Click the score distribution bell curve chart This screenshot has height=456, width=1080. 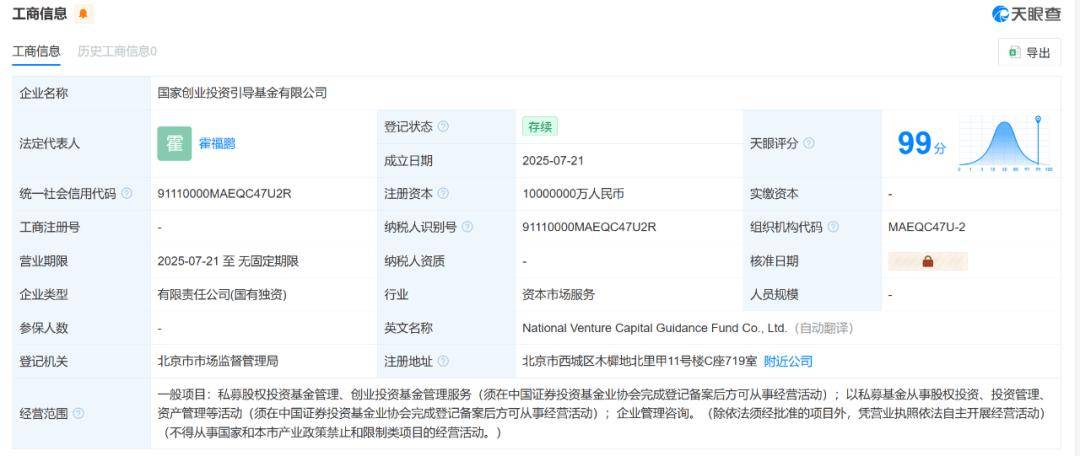point(1004,143)
